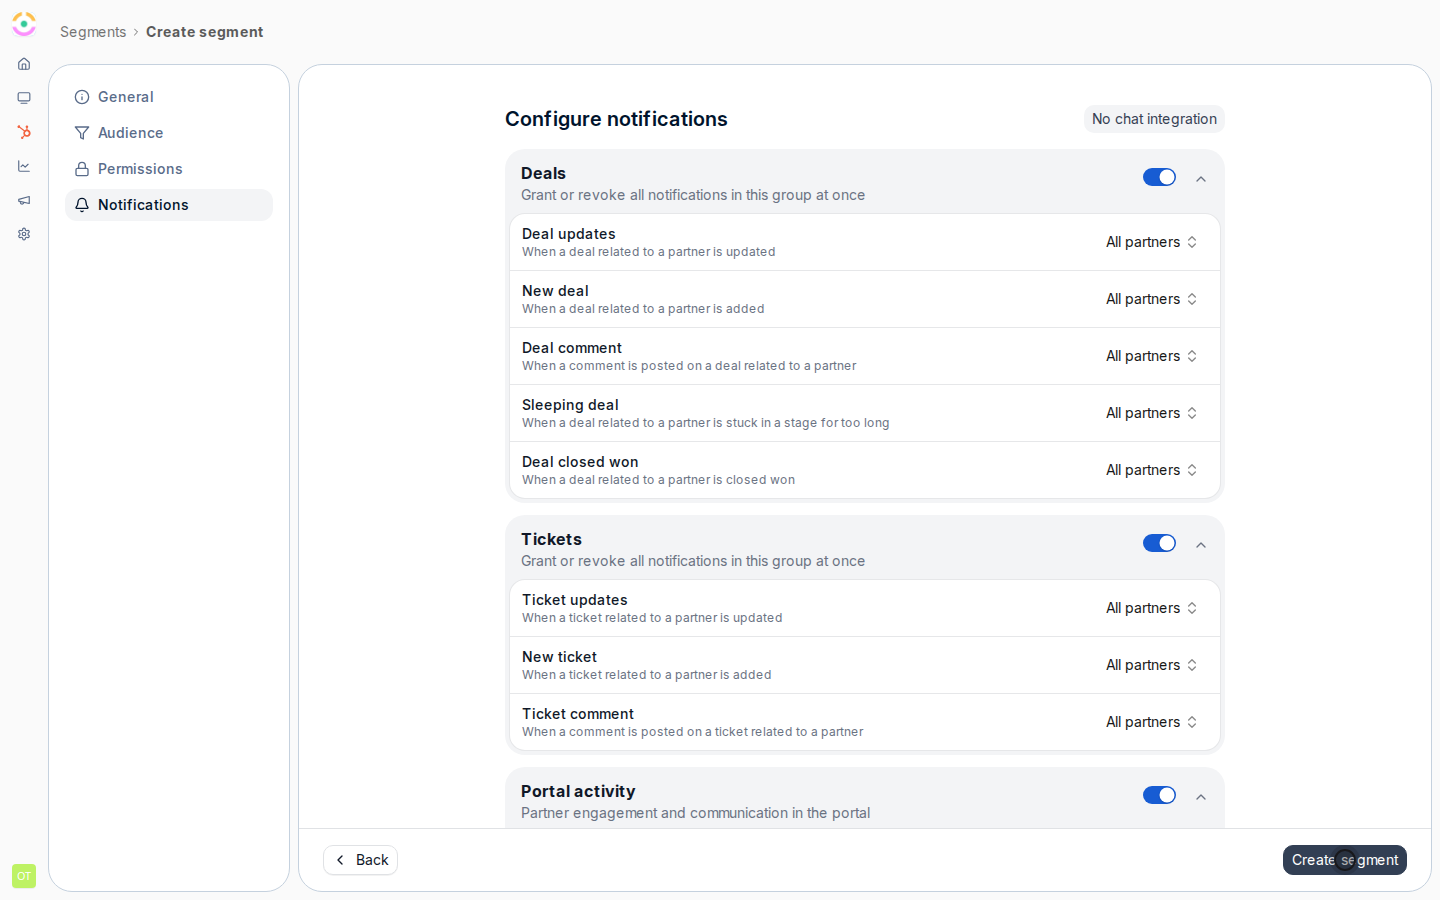This screenshot has width=1440, height=900.
Task: Click the New deal row label
Action: point(555,291)
